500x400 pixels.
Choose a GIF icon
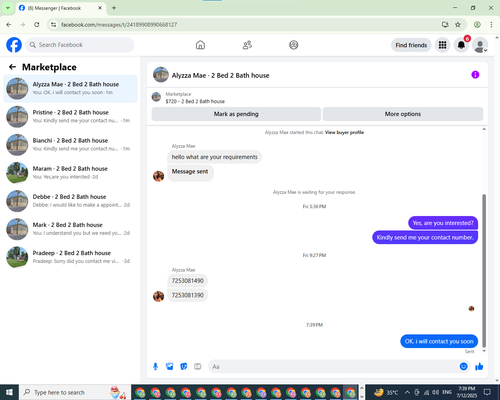pyautogui.click(x=198, y=367)
